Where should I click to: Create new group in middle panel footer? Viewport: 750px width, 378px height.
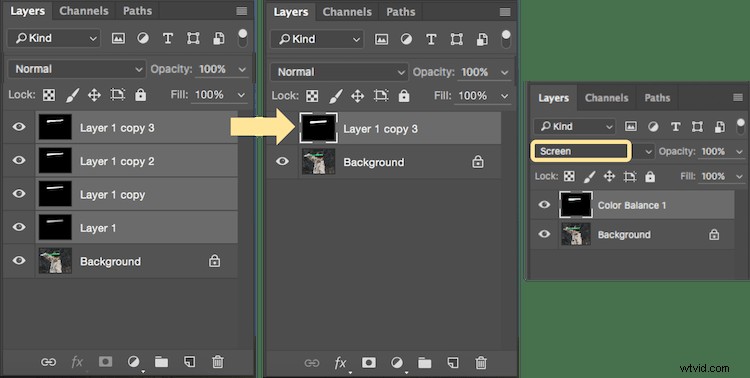point(425,362)
